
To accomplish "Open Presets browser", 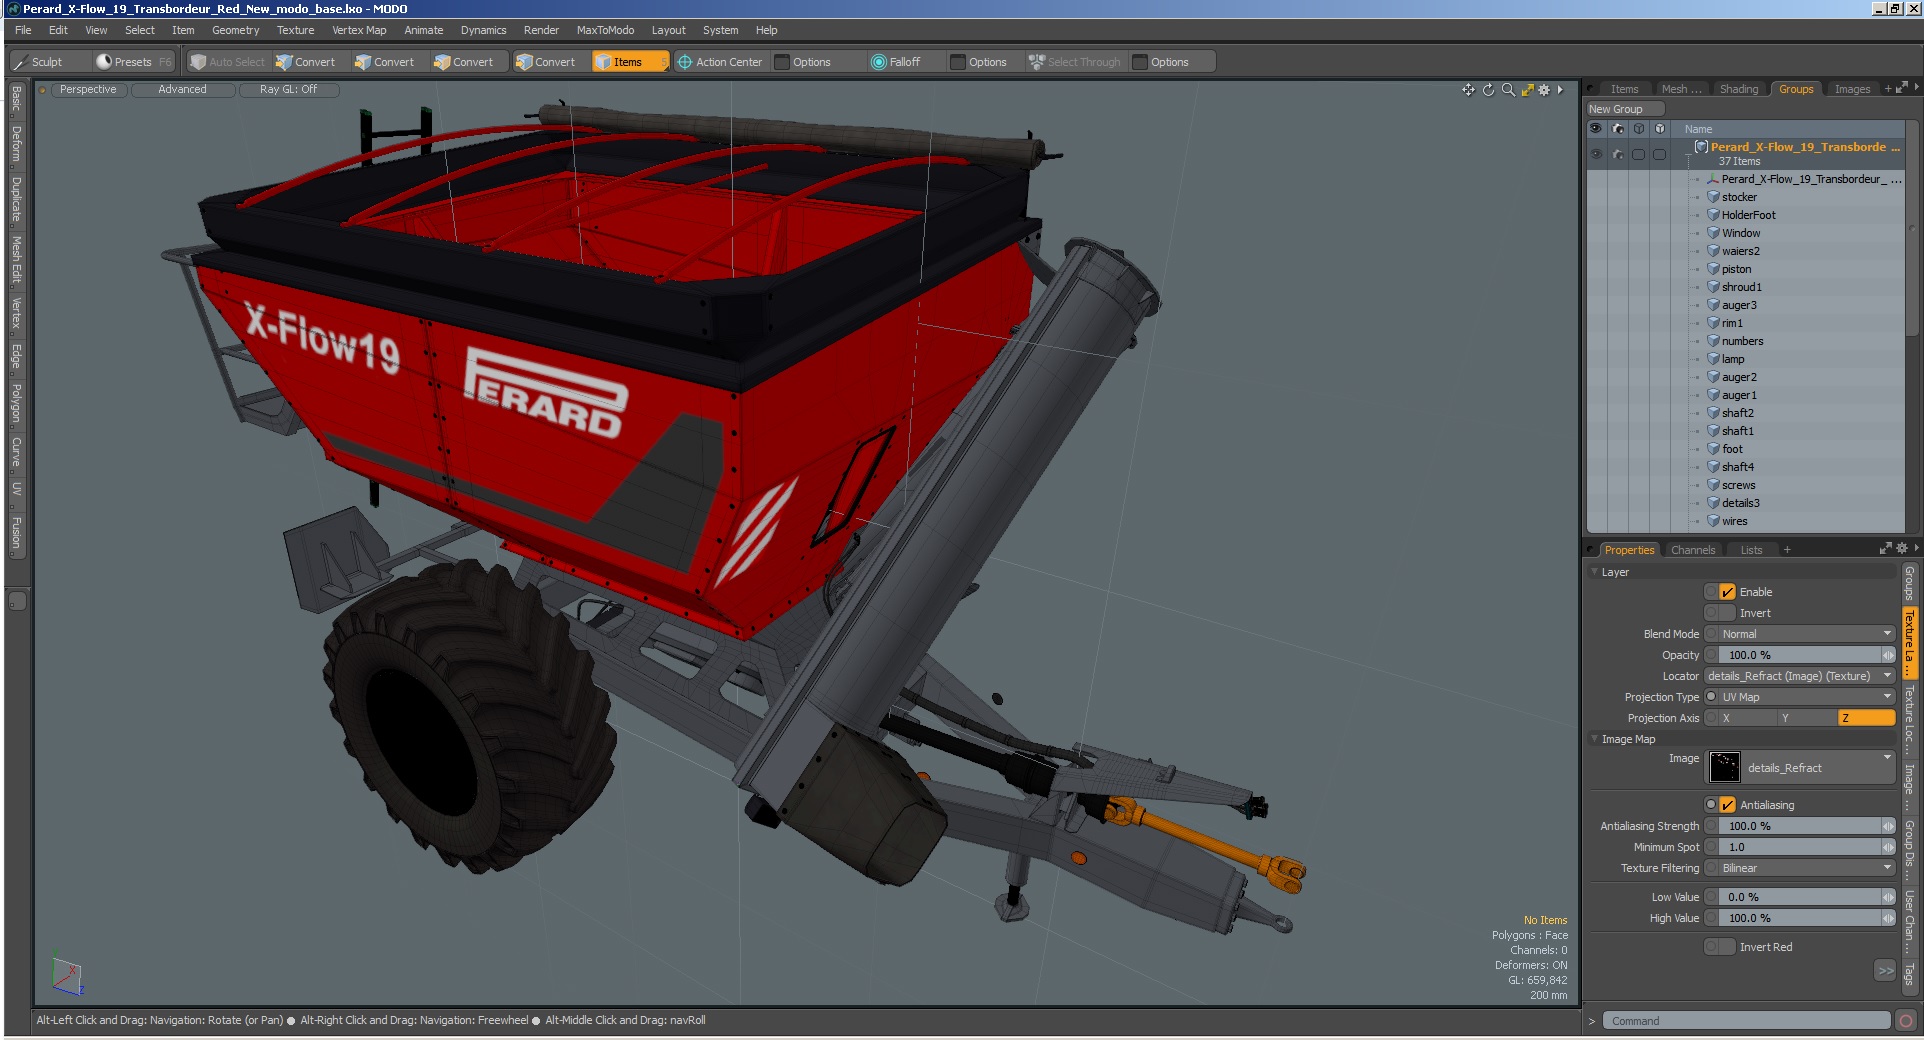I will click(134, 62).
